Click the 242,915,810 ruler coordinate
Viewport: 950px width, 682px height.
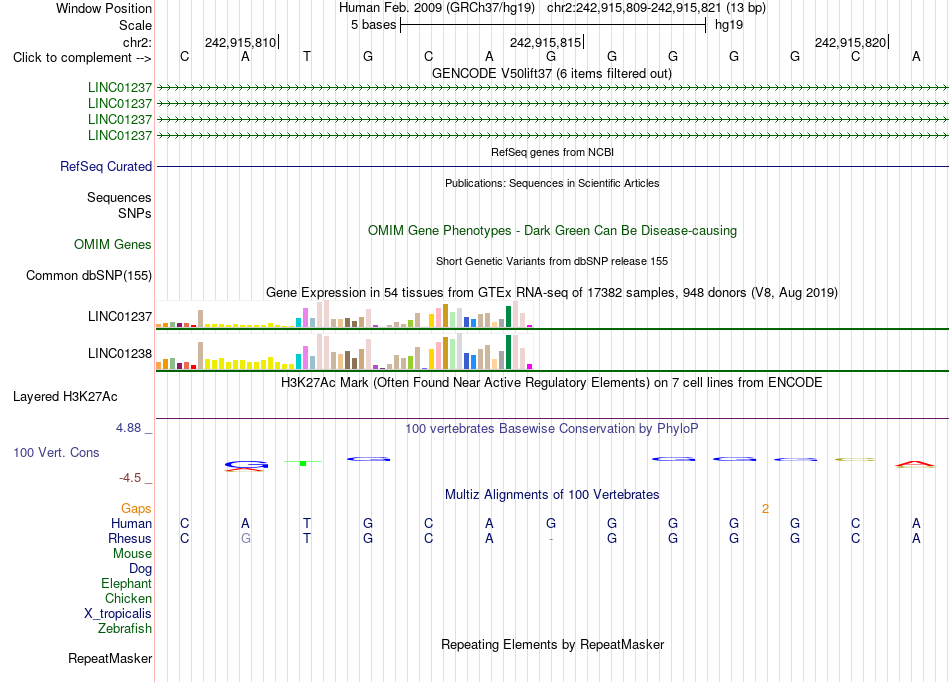pyautogui.click(x=240, y=42)
